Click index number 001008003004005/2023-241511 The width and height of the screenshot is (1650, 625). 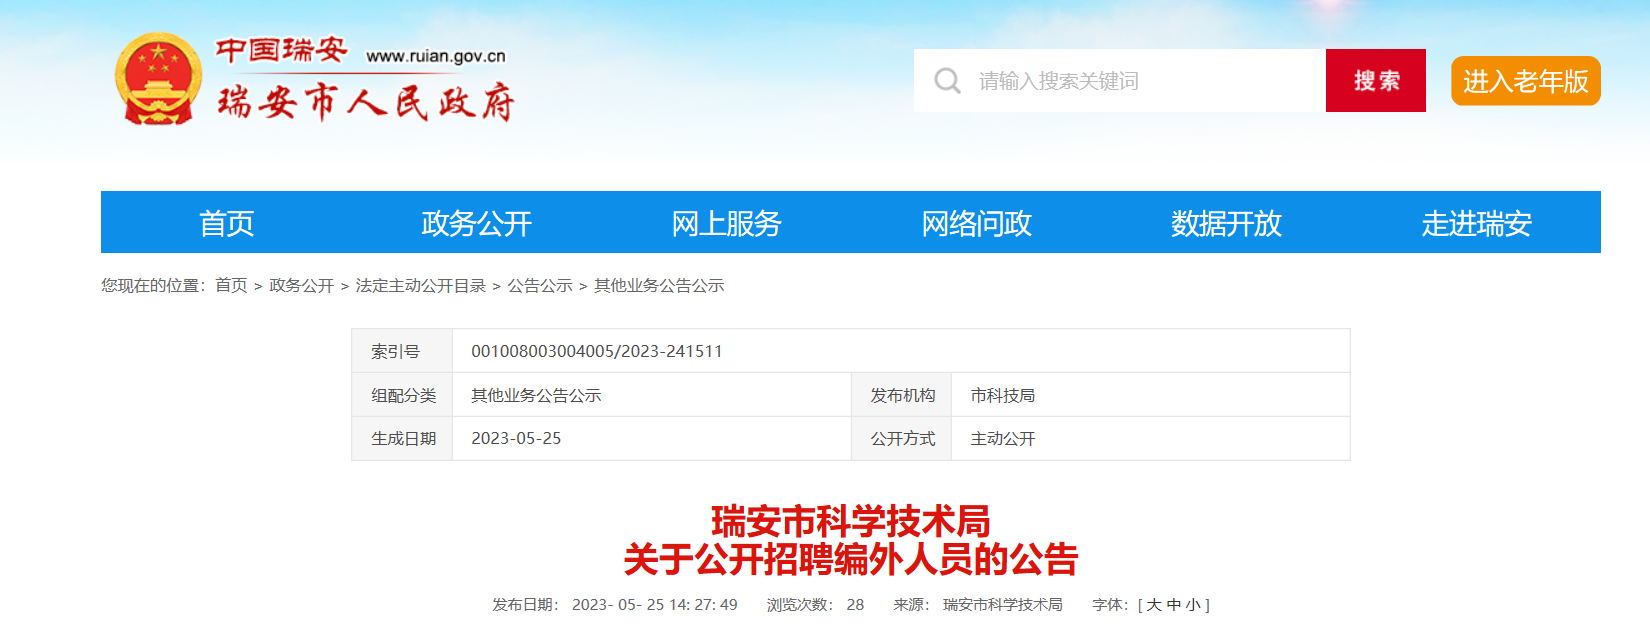(597, 352)
